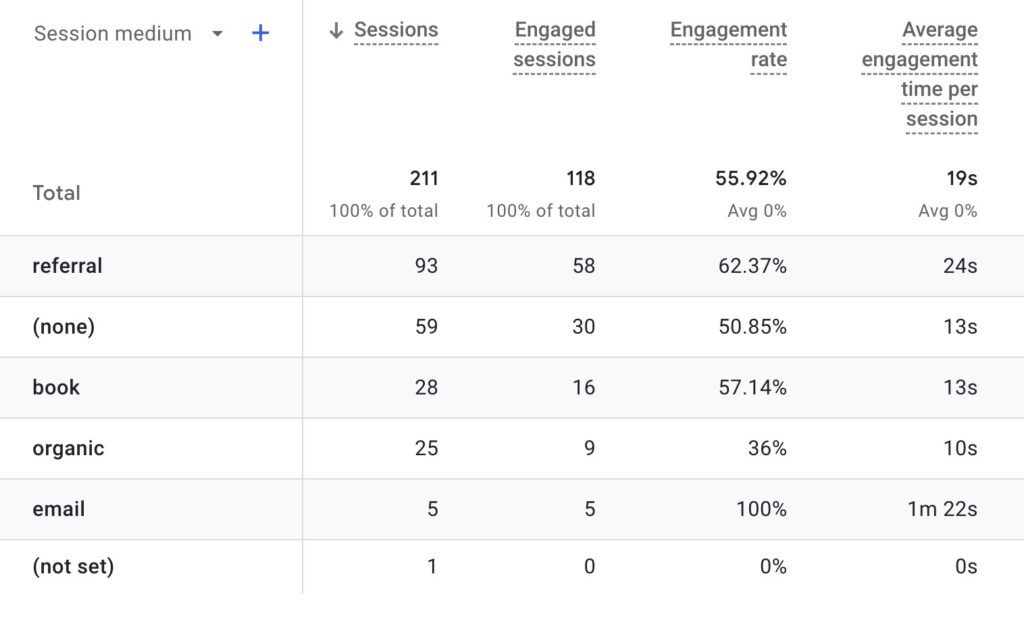Screen dimensions: 1024x620
Task: Click the dropdown arrow next to Session medium
Action: [217, 33]
